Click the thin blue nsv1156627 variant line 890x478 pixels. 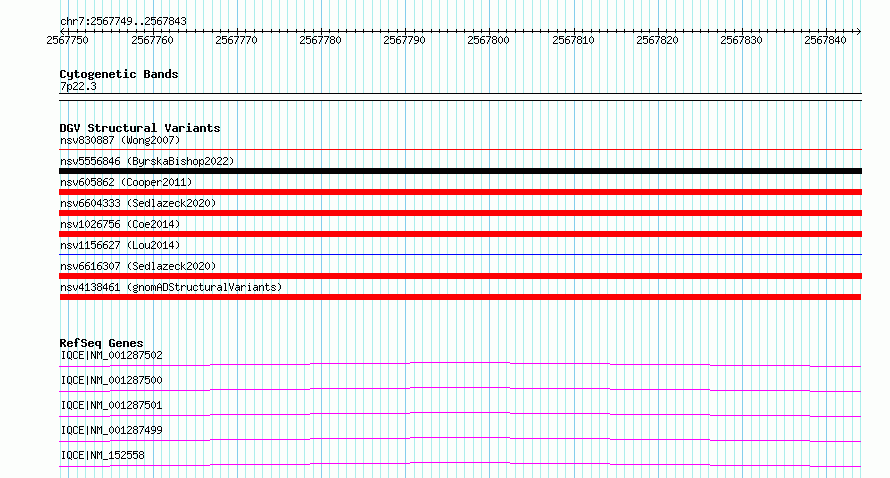click(460, 255)
